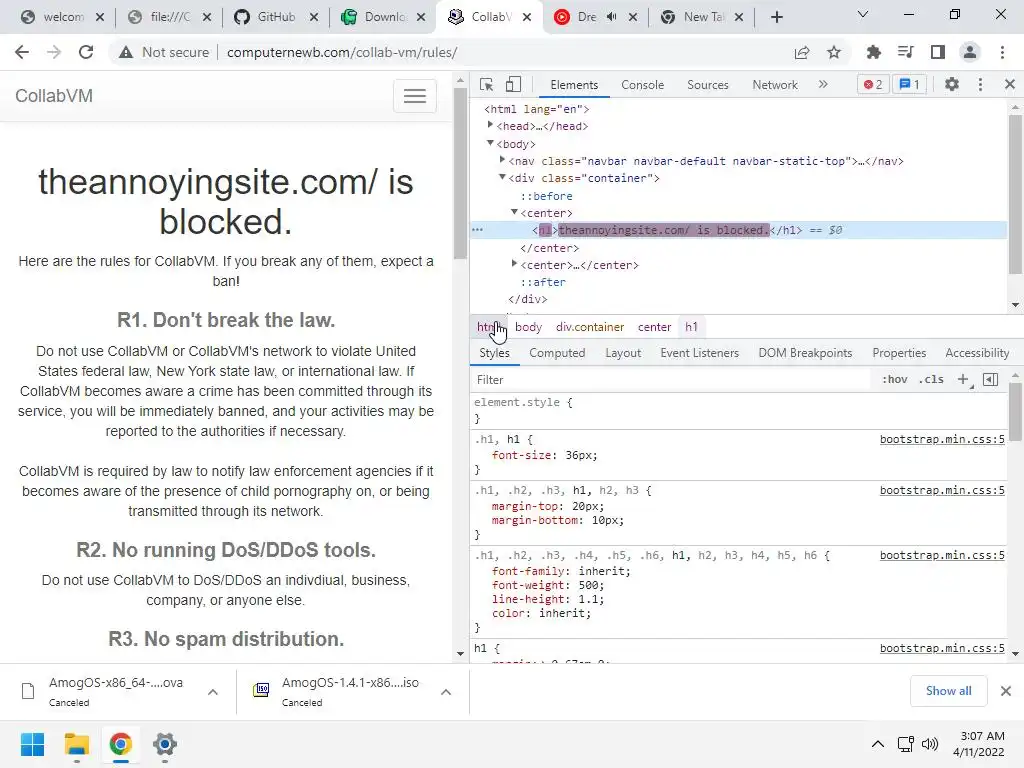Open the DOM Breakpoints tab
The width and height of the screenshot is (1024, 768).
pos(805,353)
